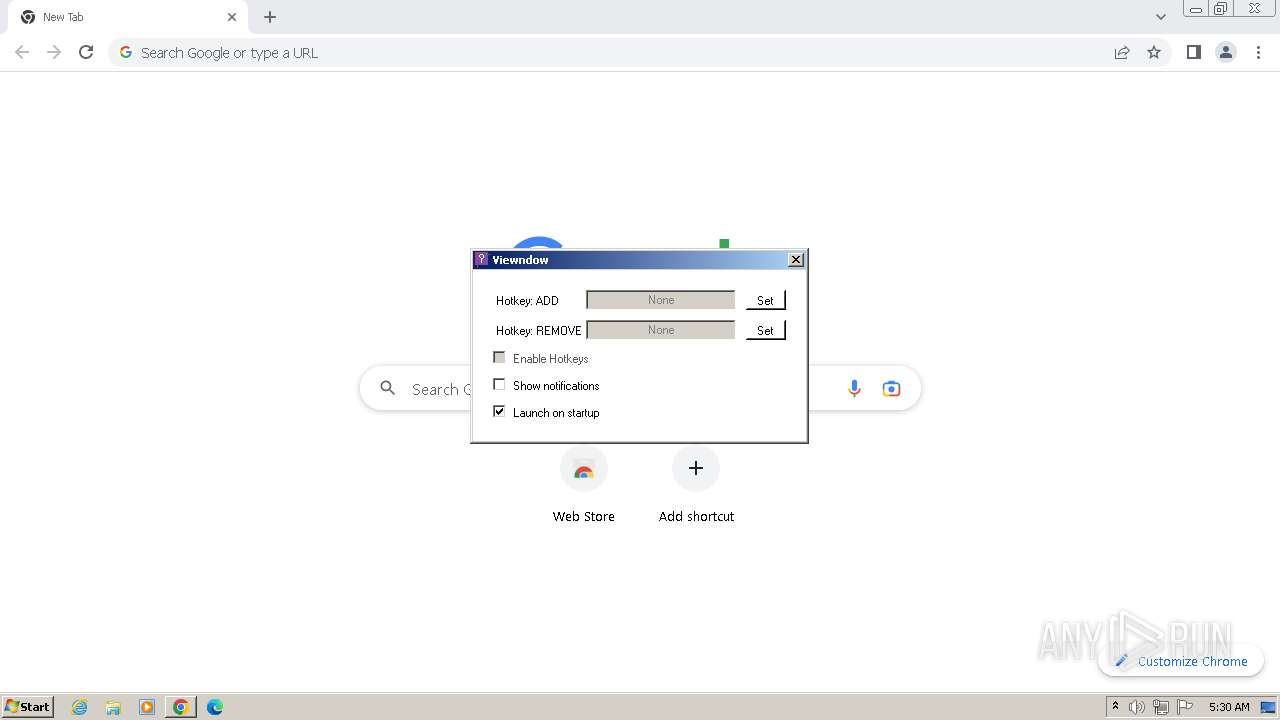Open a new tab with plus button
1280x720 pixels.
270,17
